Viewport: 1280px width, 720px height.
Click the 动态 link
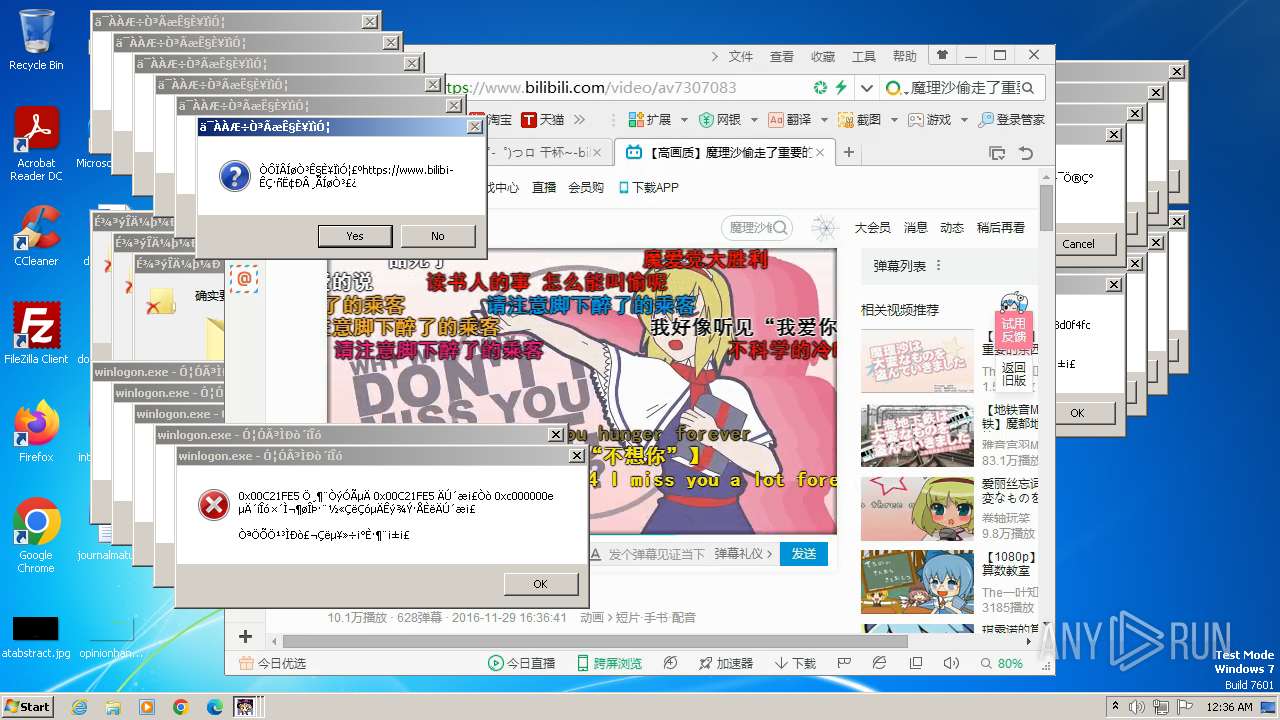point(951,228)
